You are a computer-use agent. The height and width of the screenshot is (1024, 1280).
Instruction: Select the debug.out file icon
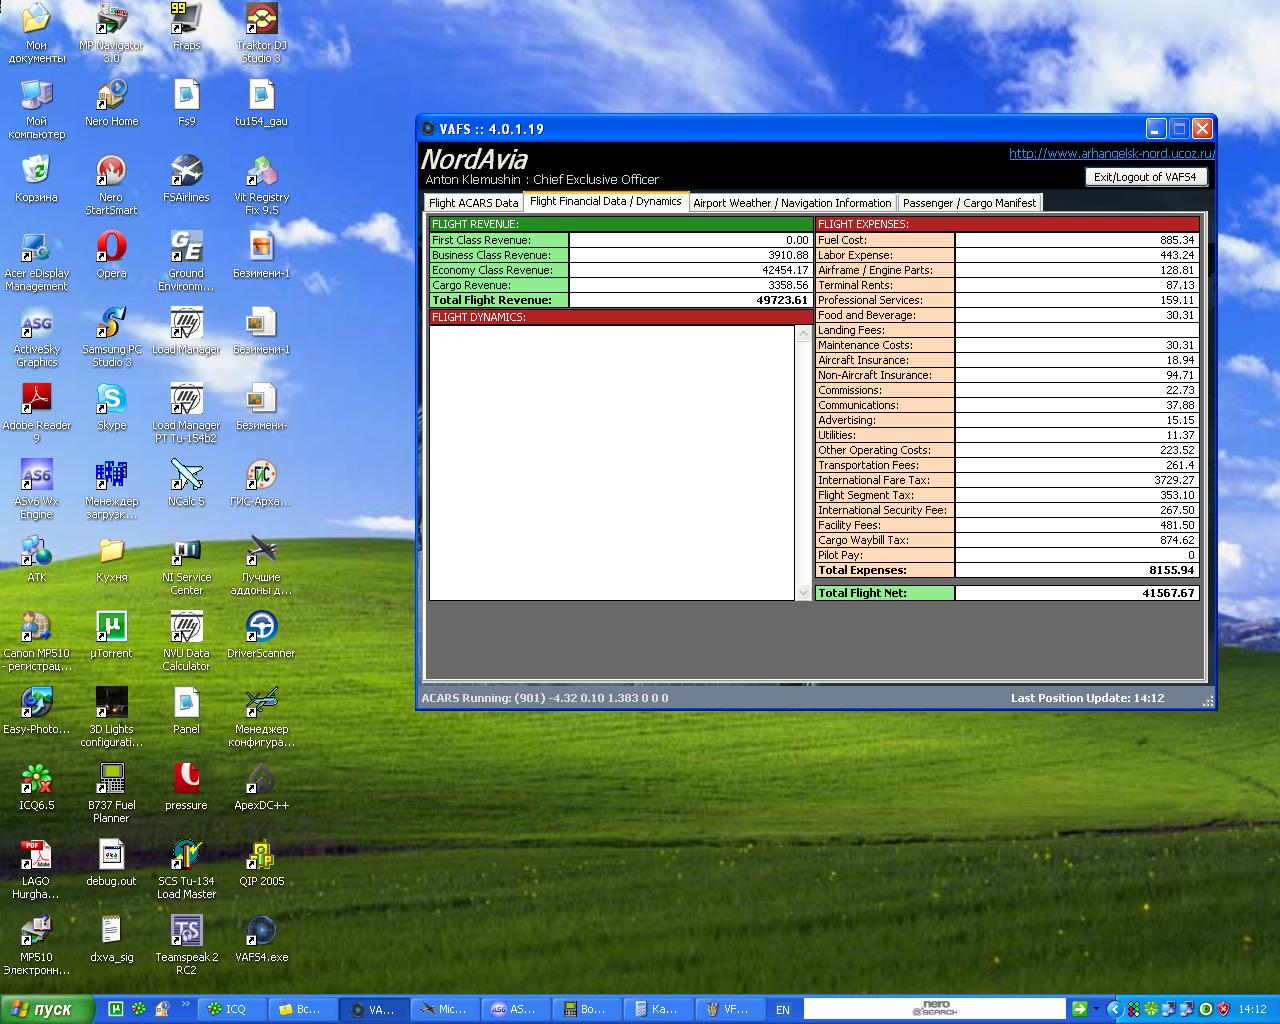click(x=111, y=862)
